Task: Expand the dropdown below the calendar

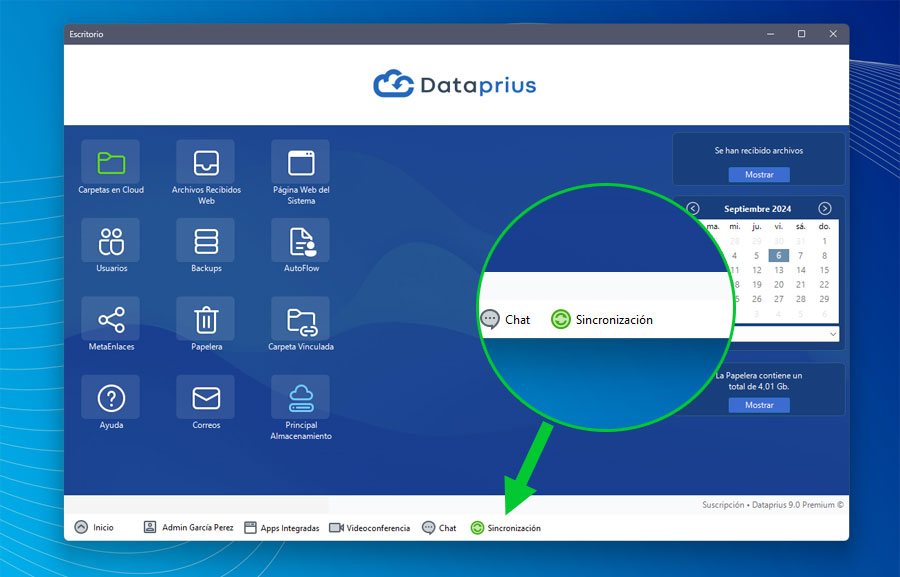Action: 833,334
